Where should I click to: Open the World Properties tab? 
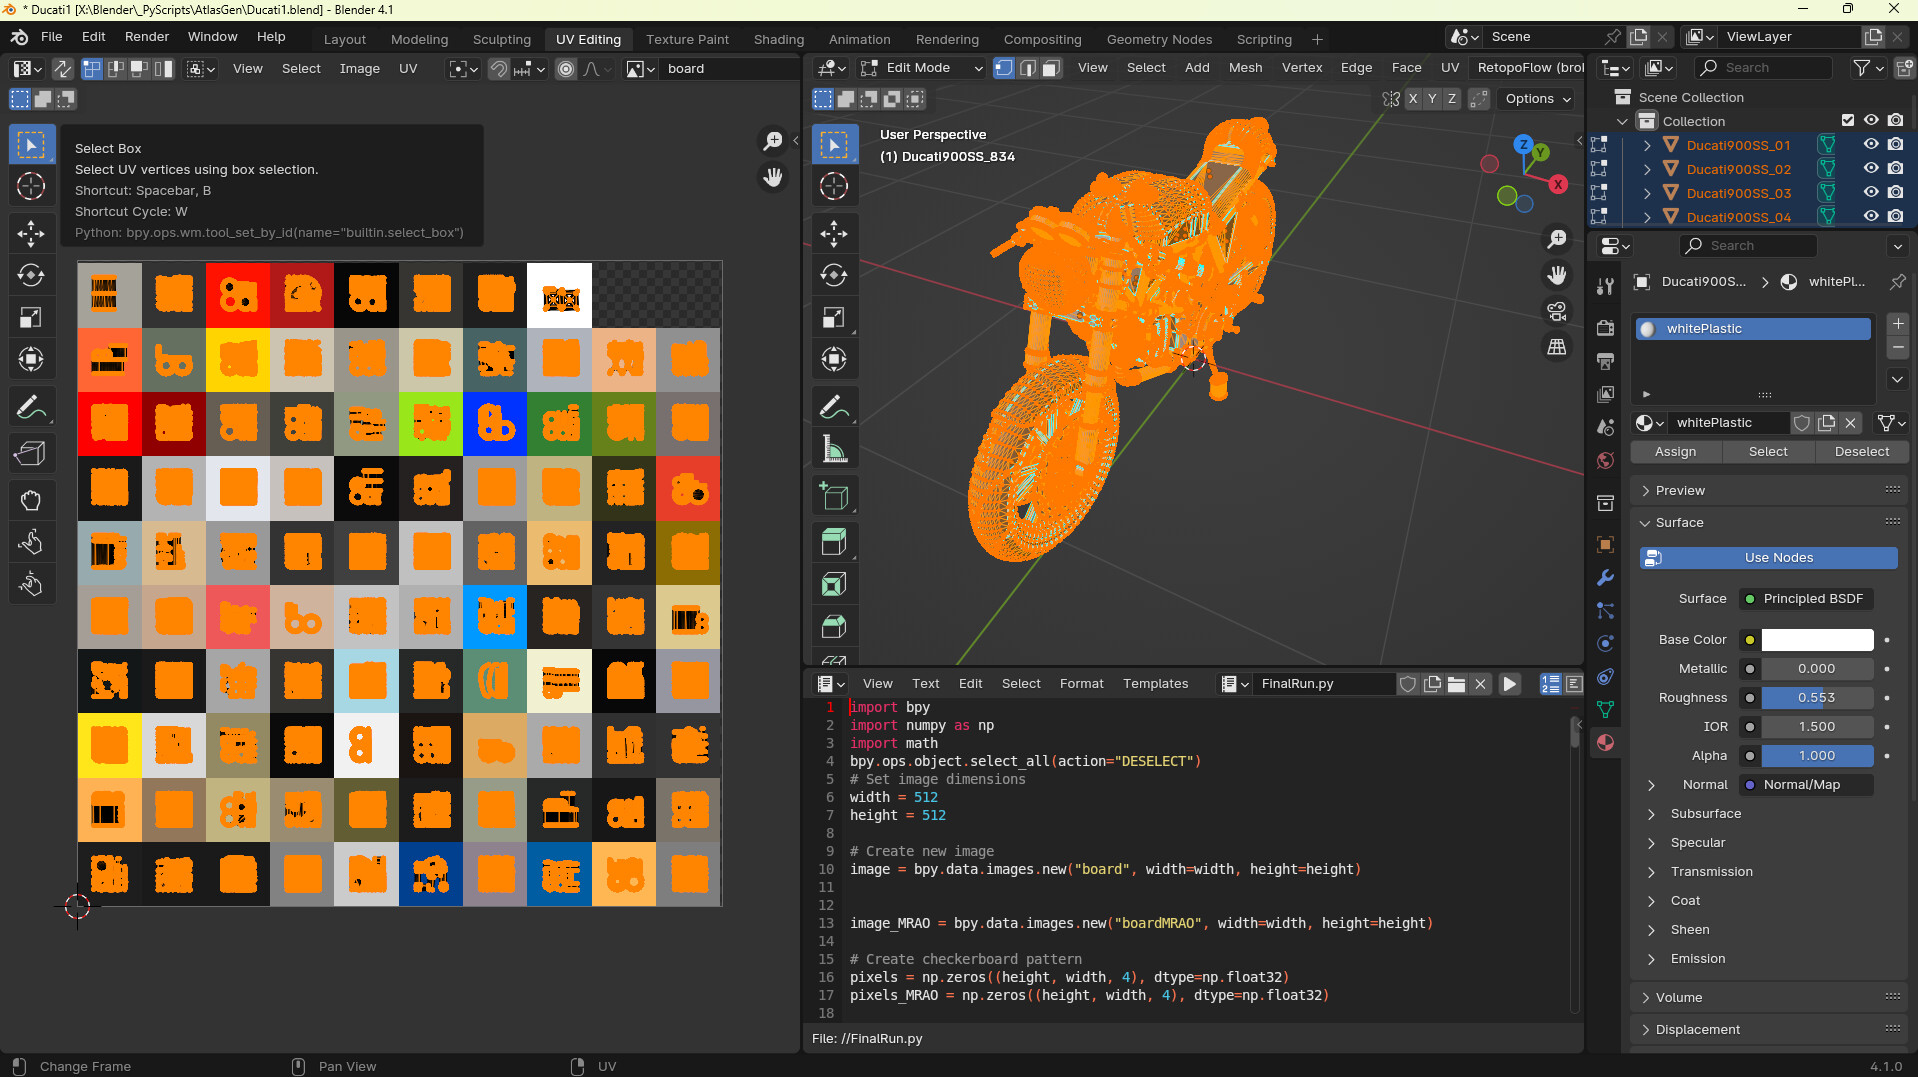pos(1605,461)
